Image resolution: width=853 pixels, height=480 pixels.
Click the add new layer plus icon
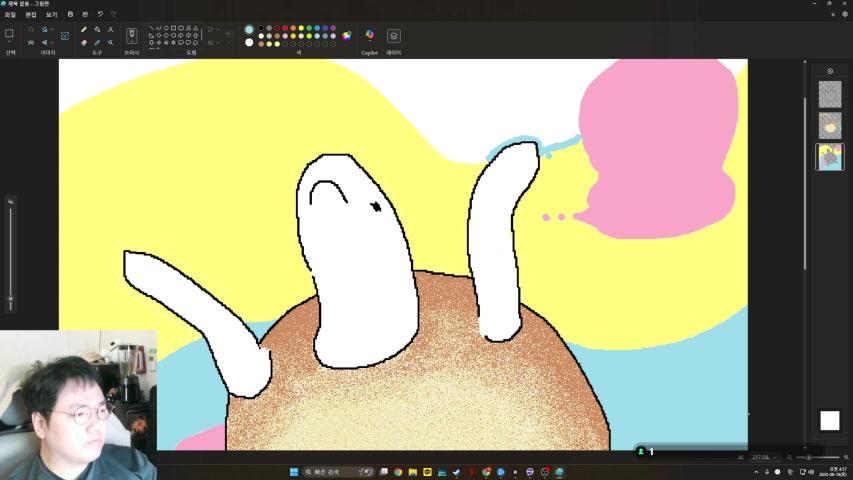pos(830,71)
